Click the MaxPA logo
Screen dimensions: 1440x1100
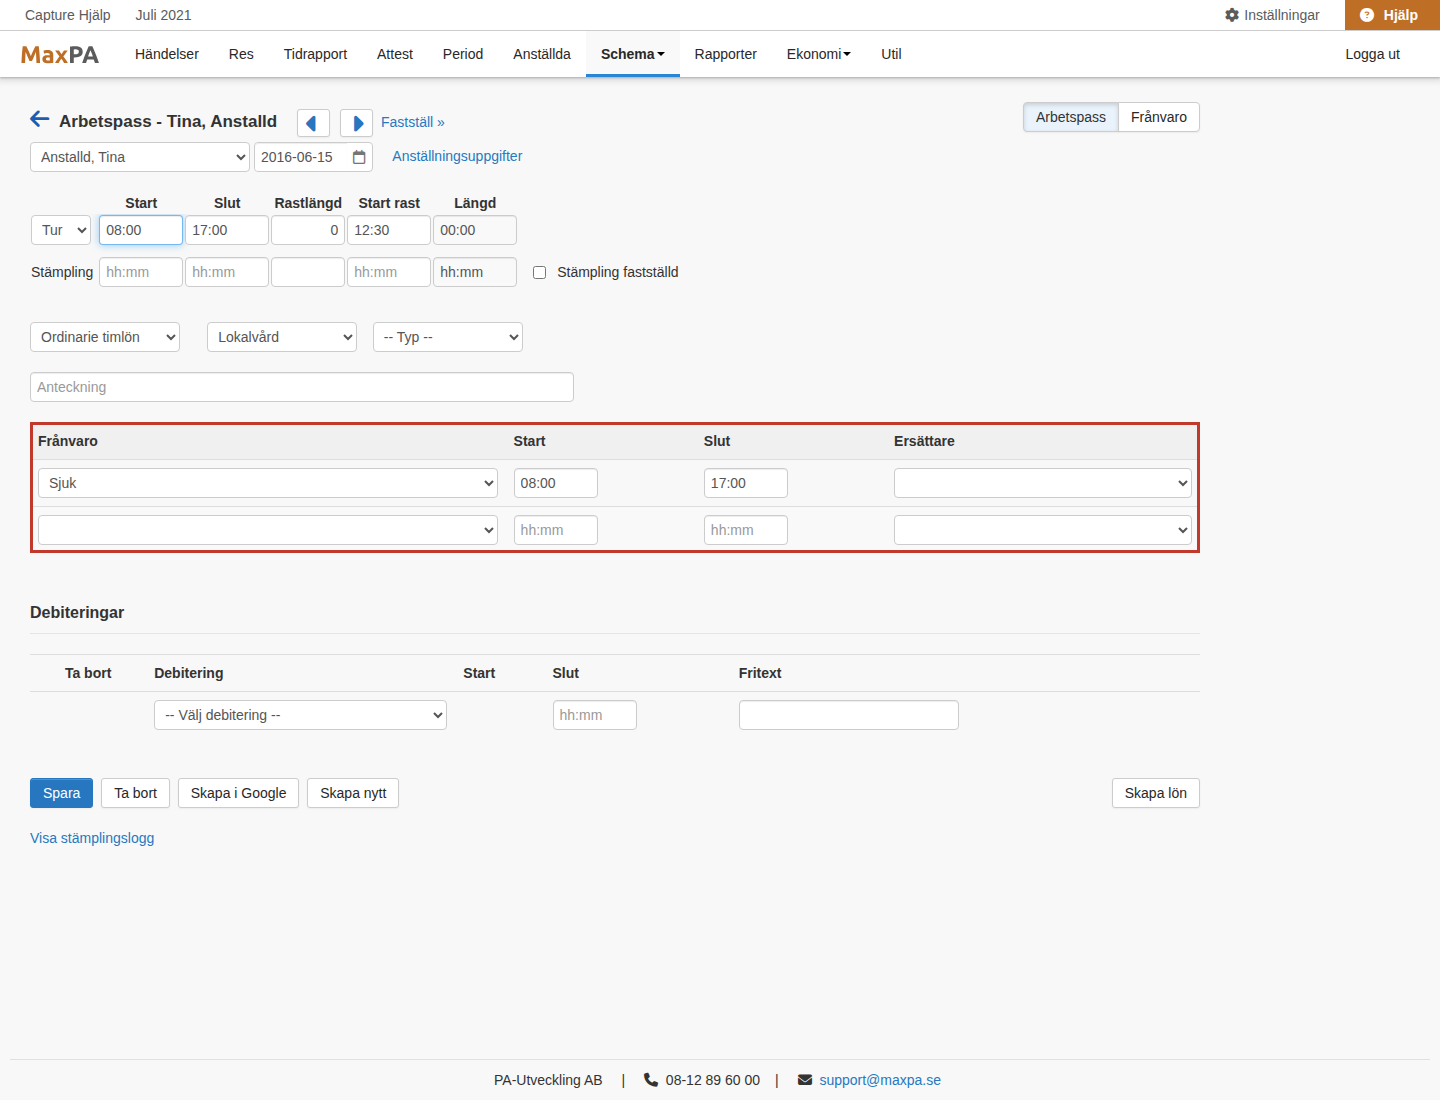tap(60, 55)
